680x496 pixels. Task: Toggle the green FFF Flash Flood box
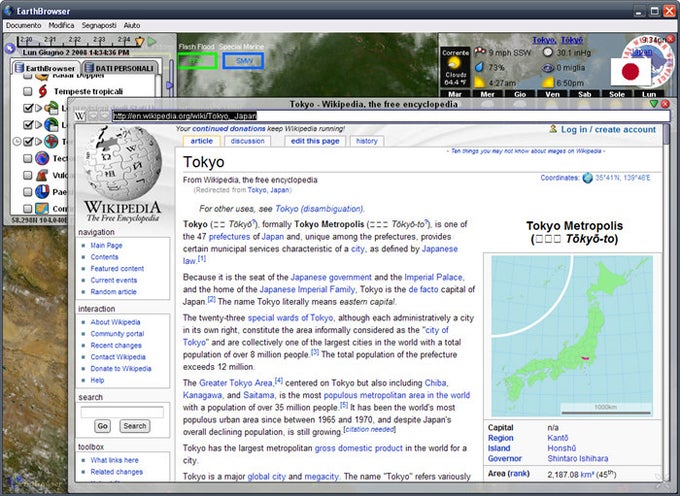pyautogui.click(x=197, y=61)
